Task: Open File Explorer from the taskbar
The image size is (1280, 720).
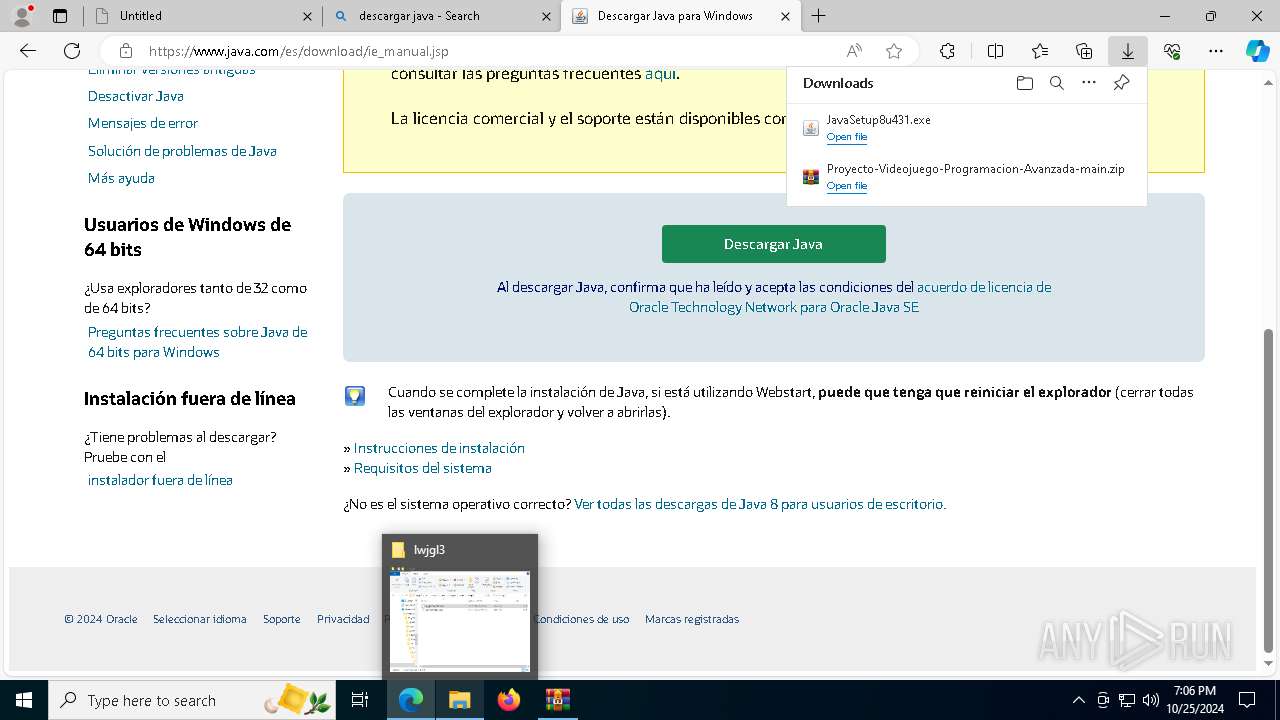Action: 459,700
